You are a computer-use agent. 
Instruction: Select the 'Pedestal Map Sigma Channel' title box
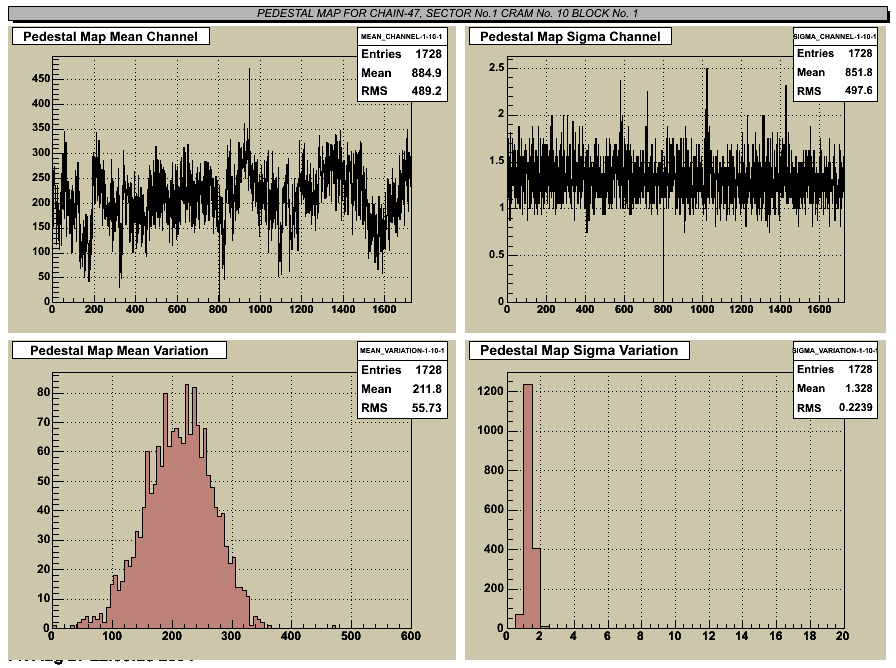point(570,37)
